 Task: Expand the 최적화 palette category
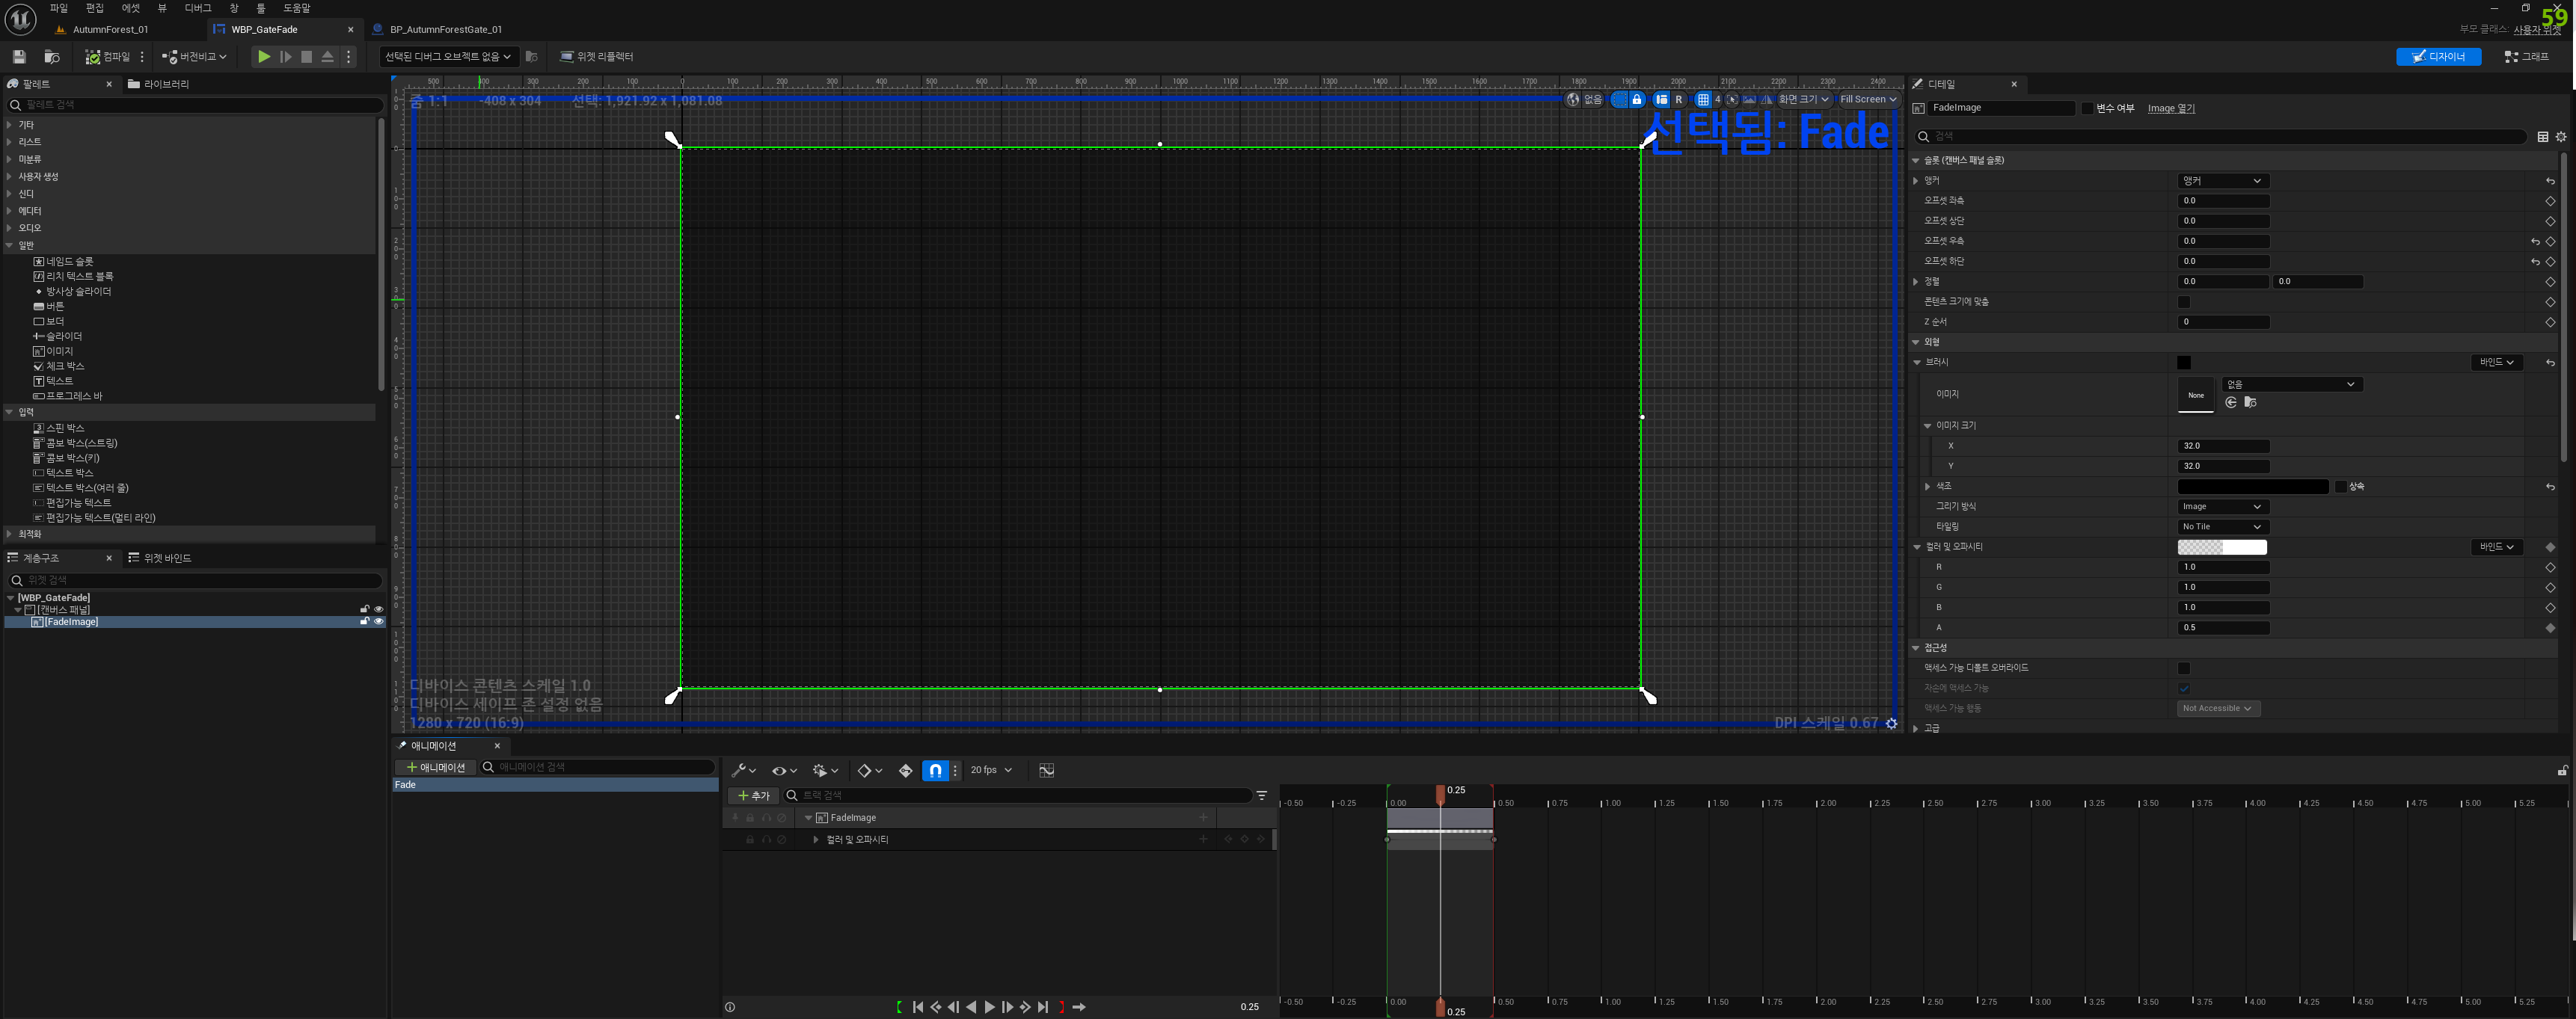[x=9, y=534]
